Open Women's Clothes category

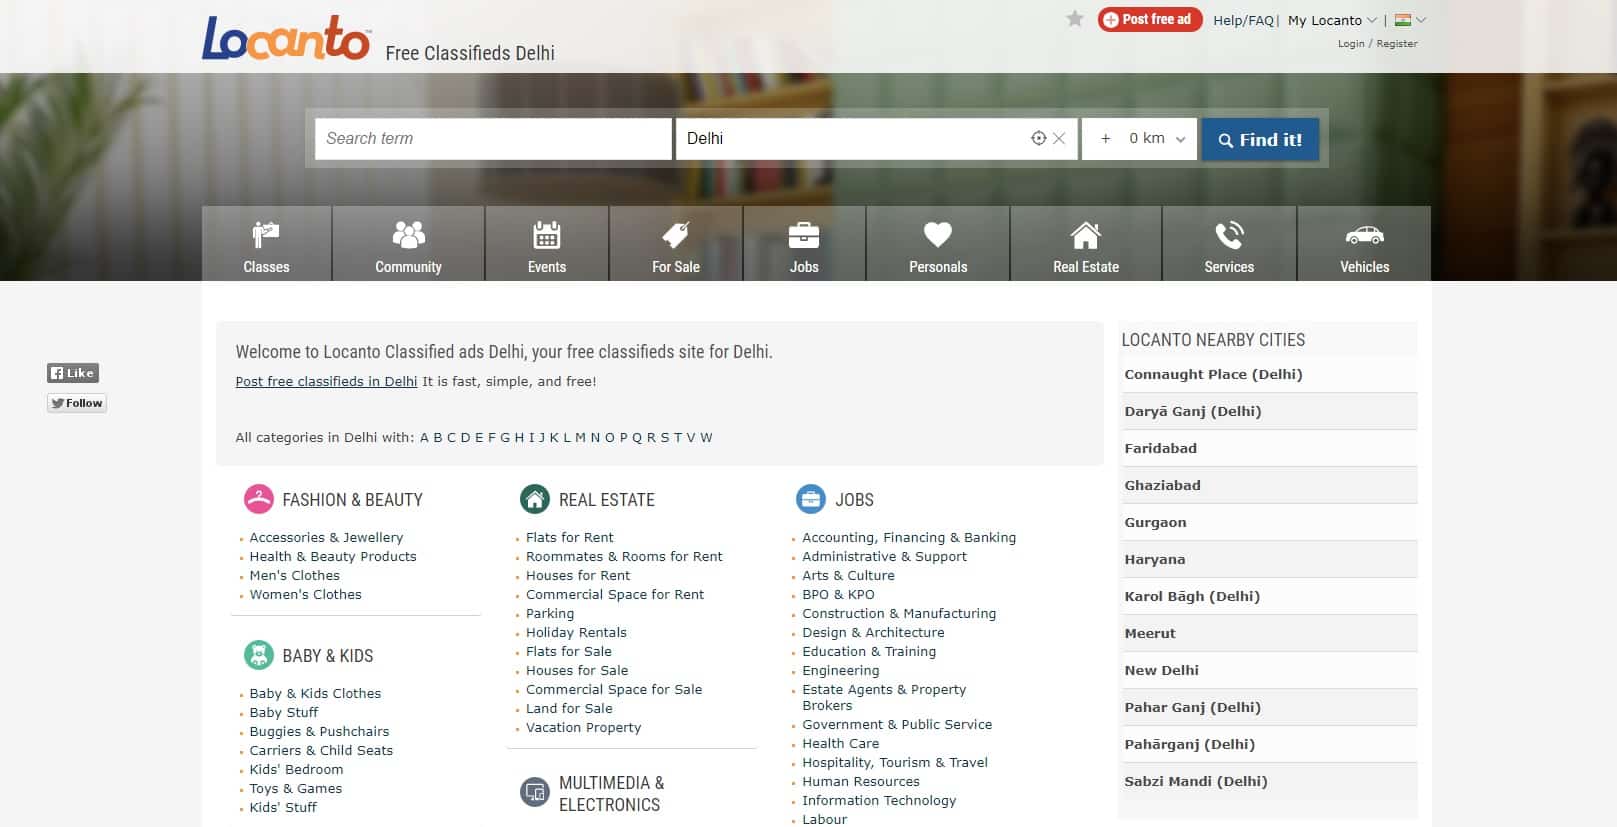tap(305, 594)
